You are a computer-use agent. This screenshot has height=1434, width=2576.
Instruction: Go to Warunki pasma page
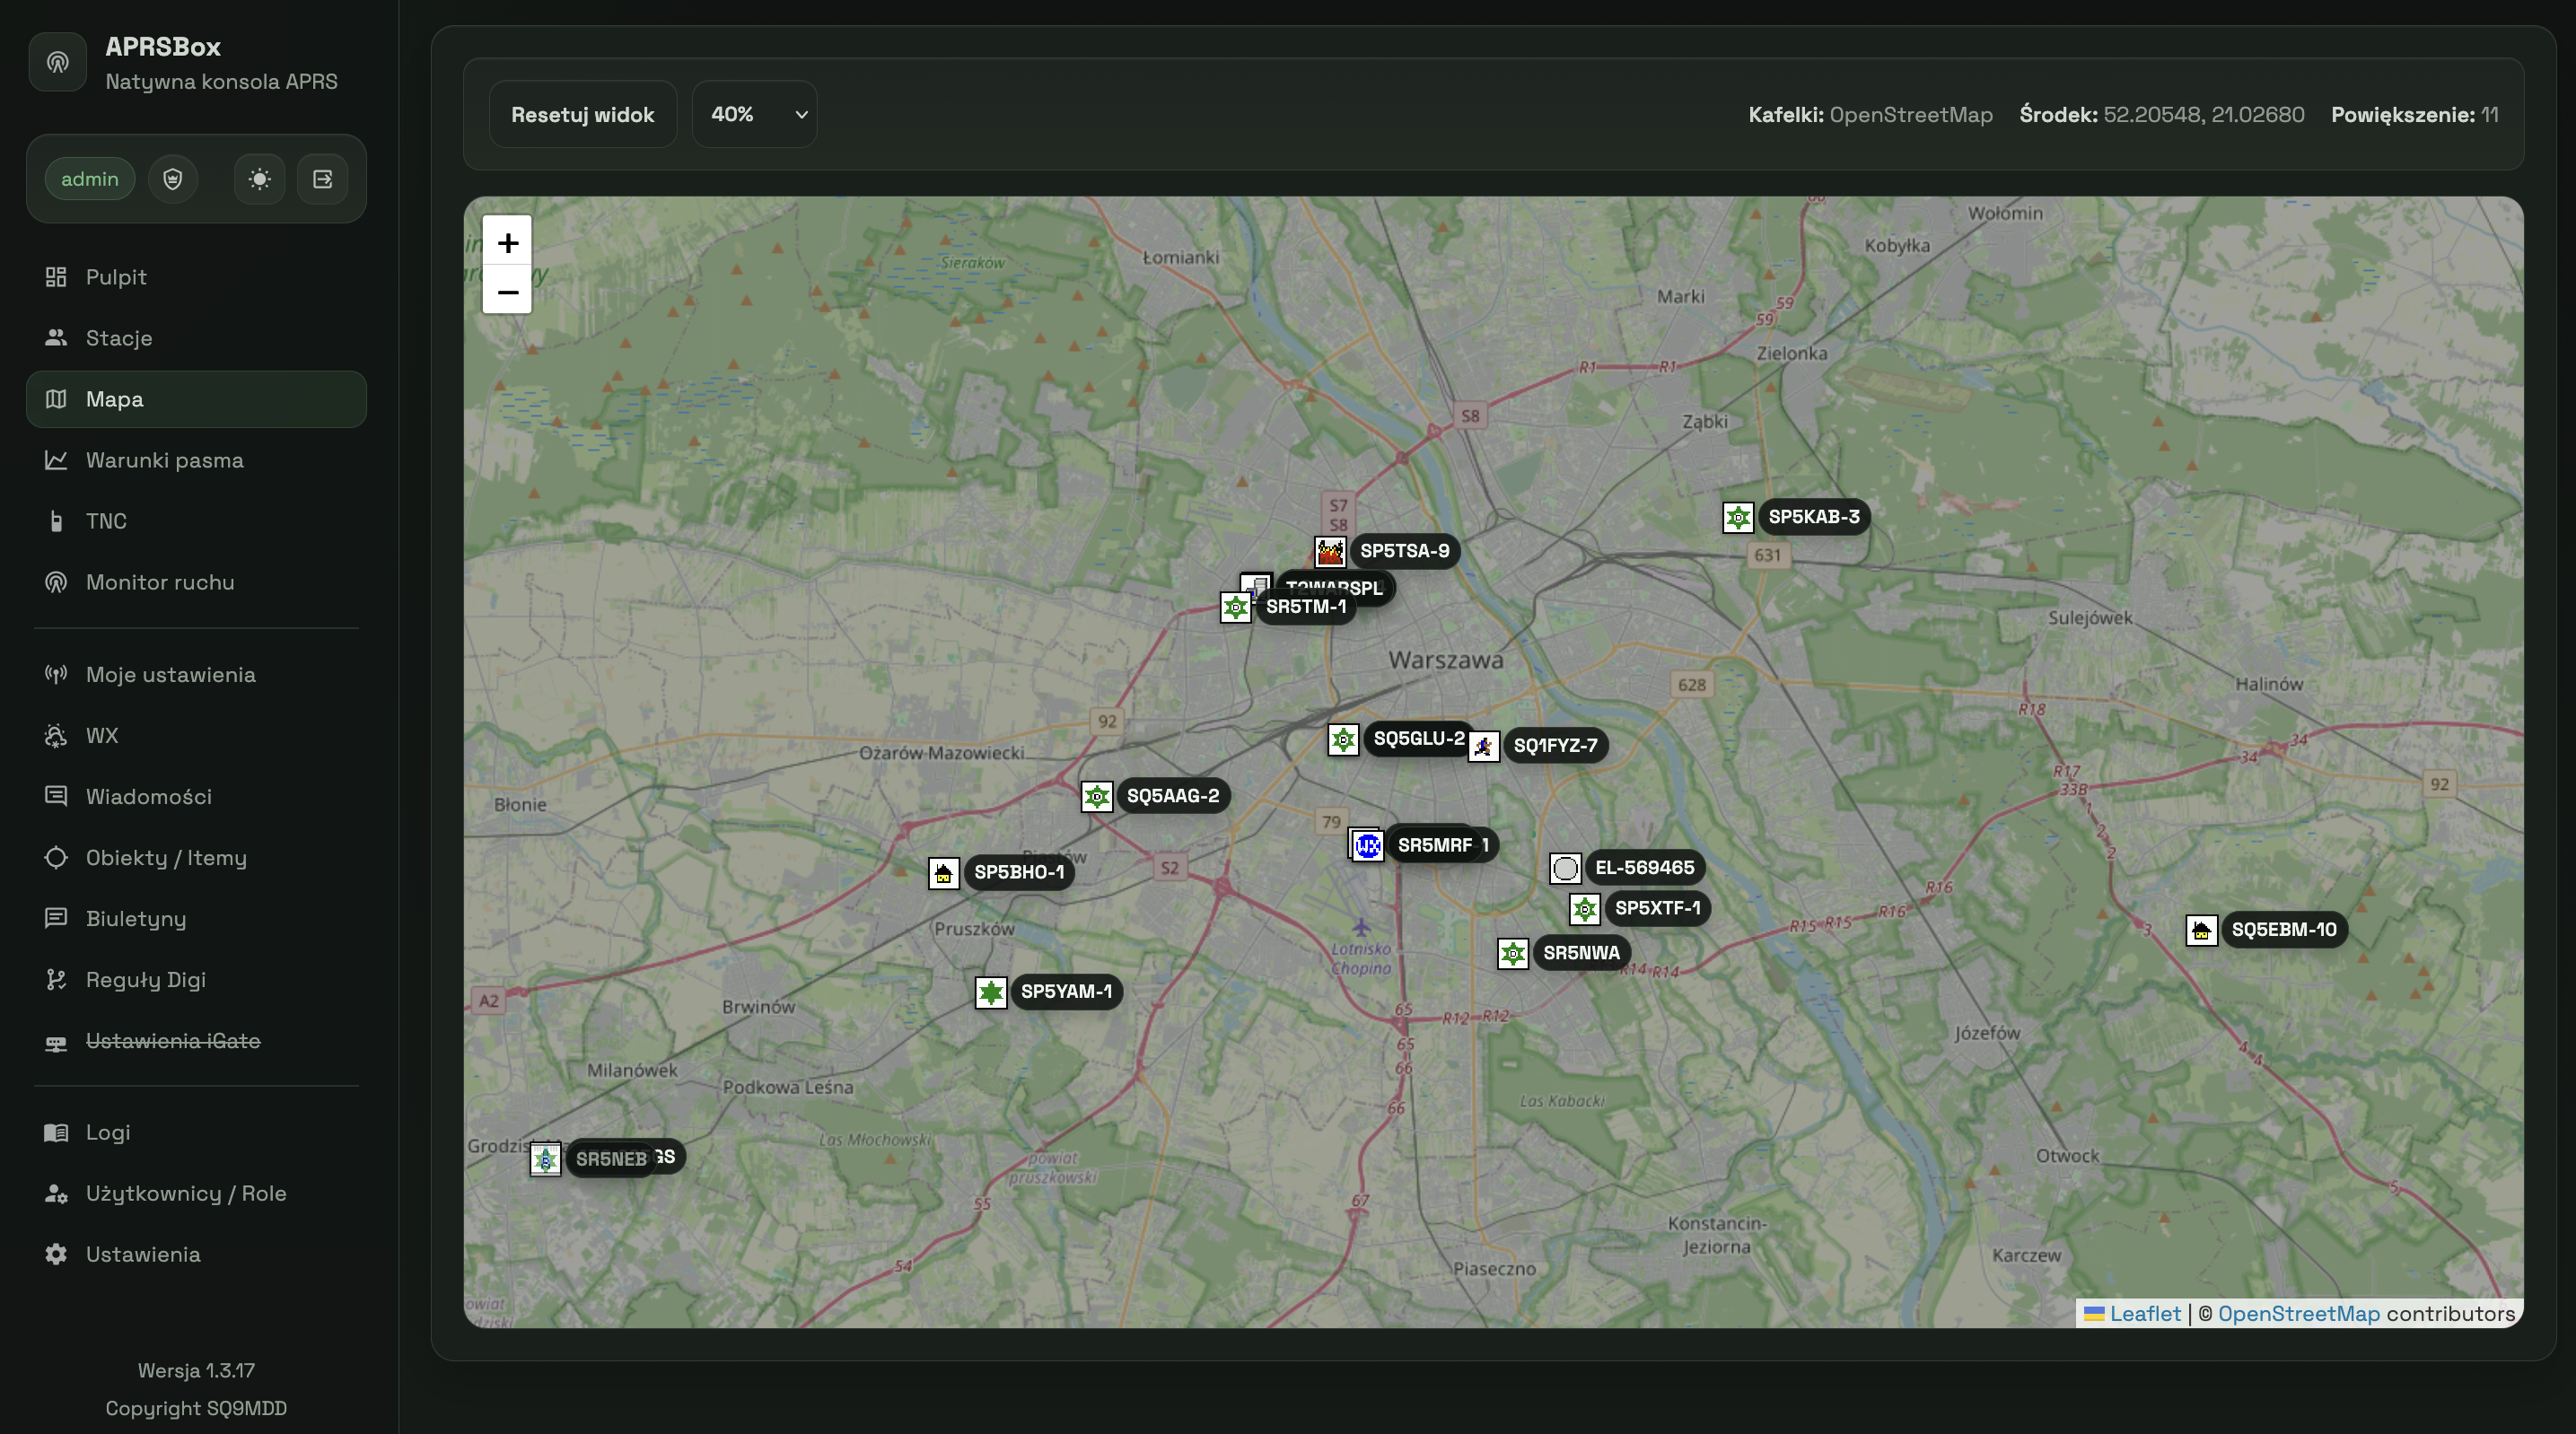(165, 460)
